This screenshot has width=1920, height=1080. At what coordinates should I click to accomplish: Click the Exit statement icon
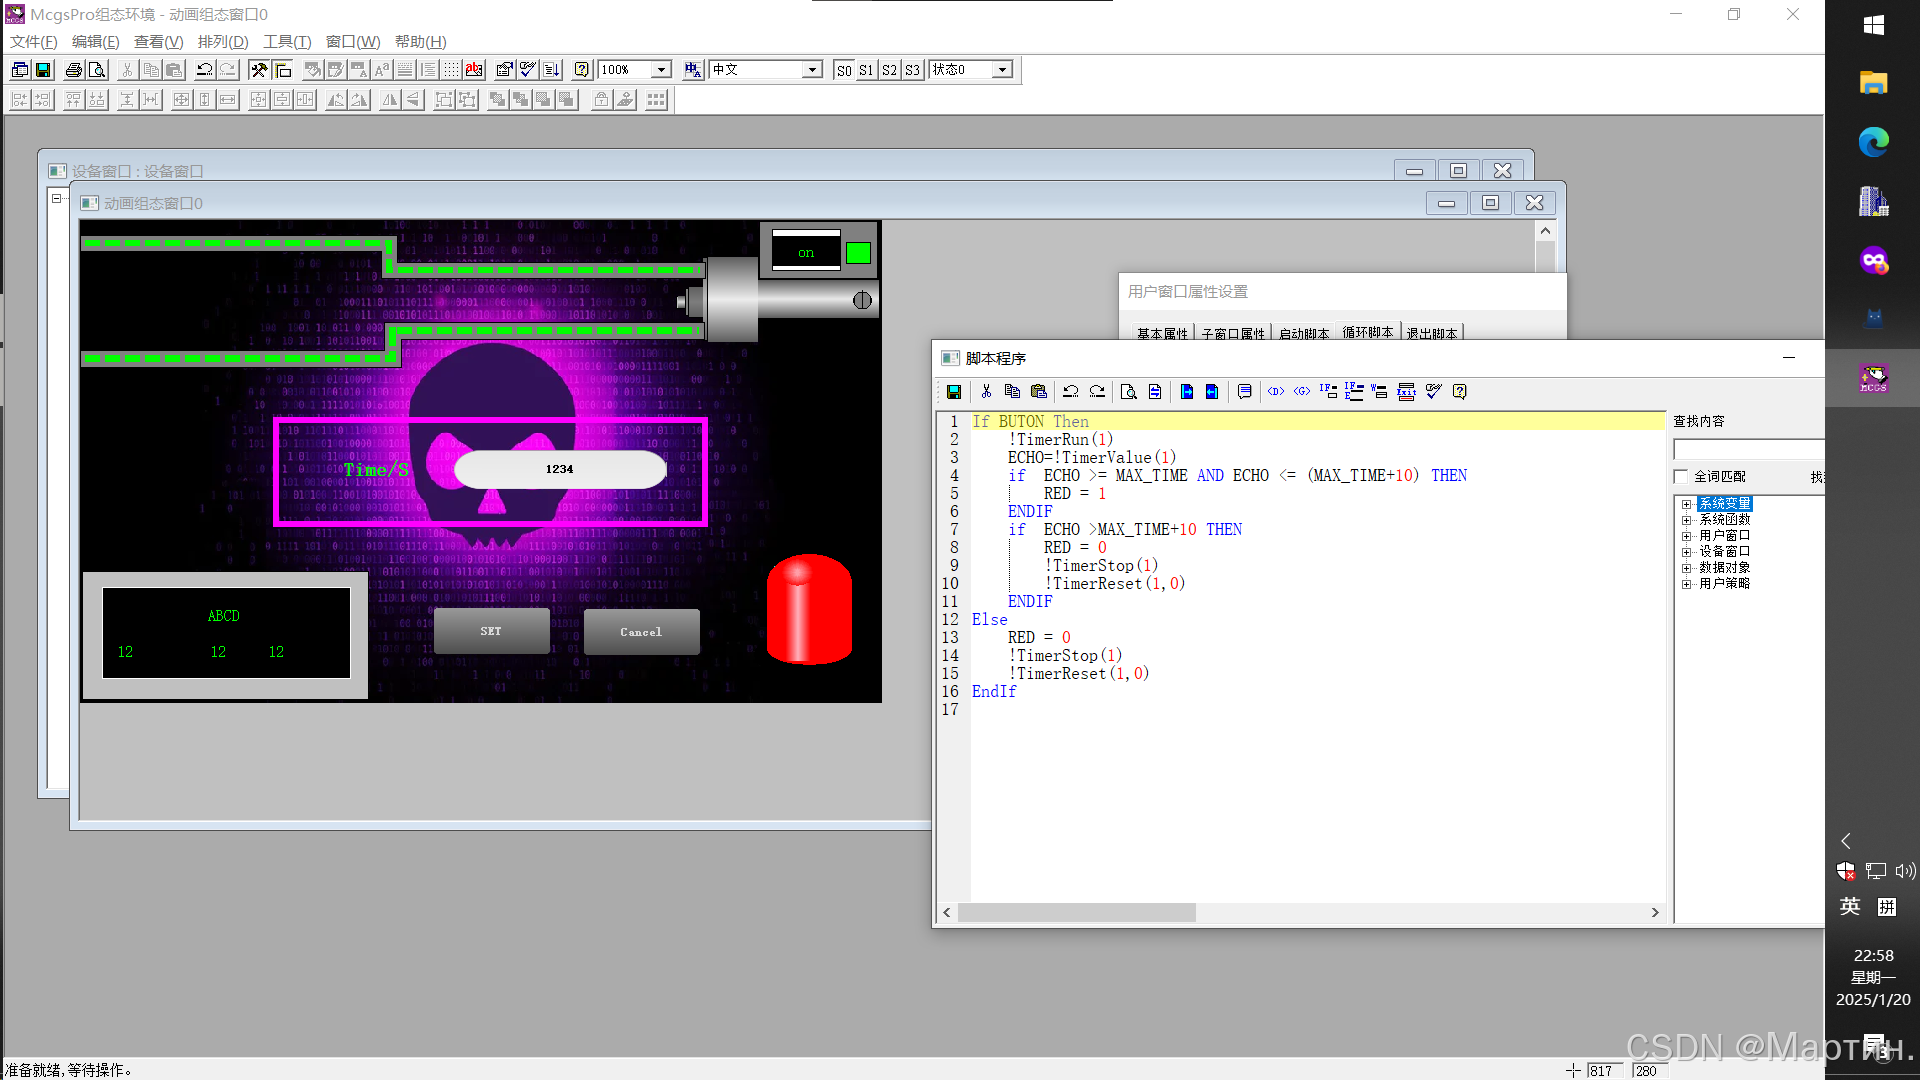click(1406, 392)
